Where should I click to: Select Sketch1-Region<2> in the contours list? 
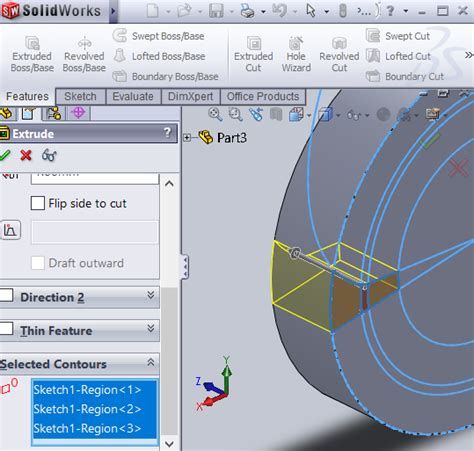(87, 409)
